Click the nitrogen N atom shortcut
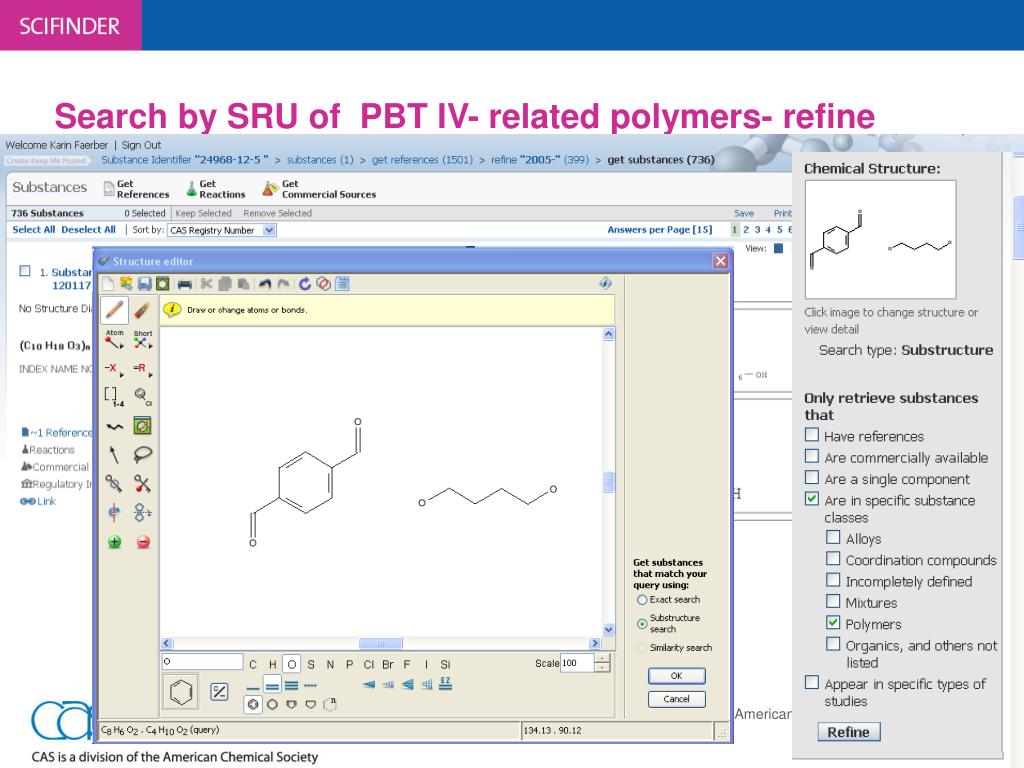This screenshot has height=768, width=1024. point(330,665)
